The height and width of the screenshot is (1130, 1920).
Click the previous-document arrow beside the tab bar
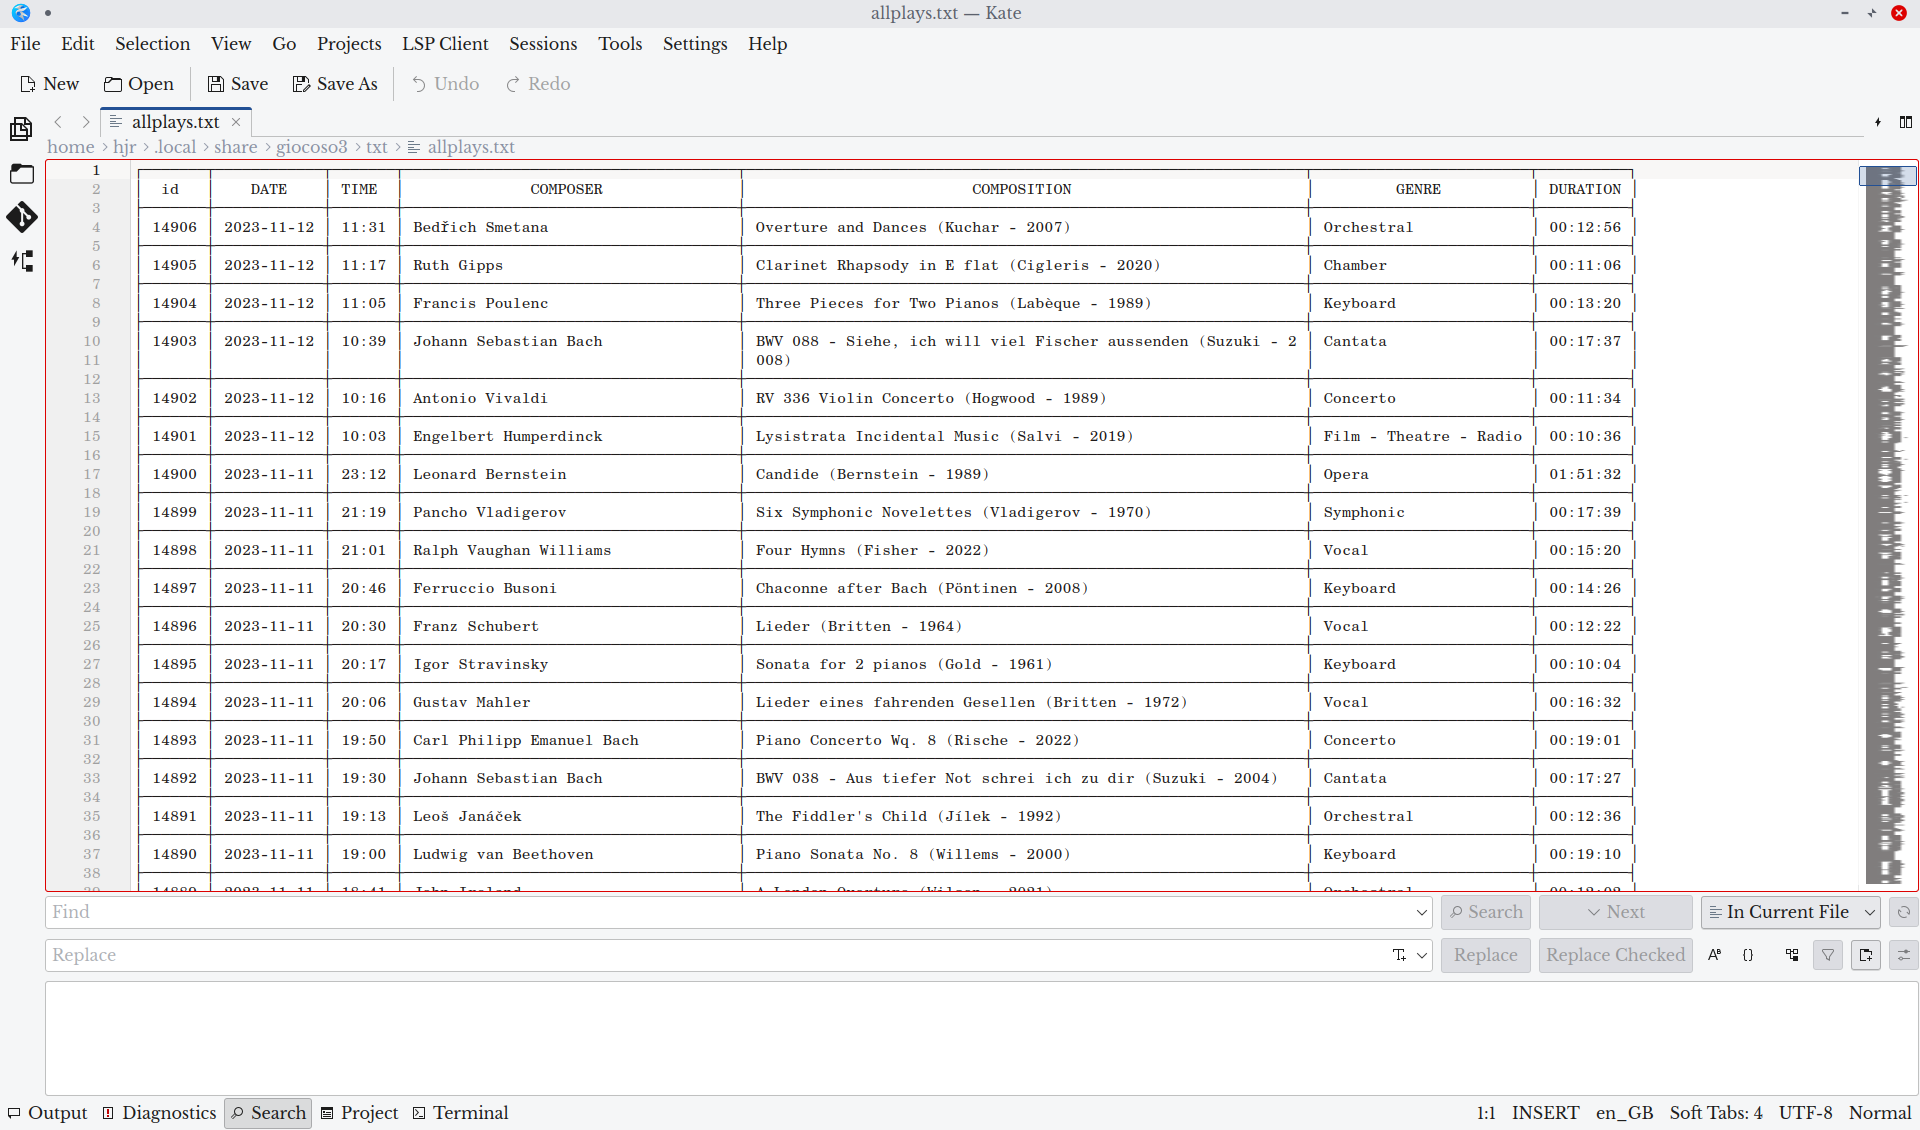[x=58, y=122]
